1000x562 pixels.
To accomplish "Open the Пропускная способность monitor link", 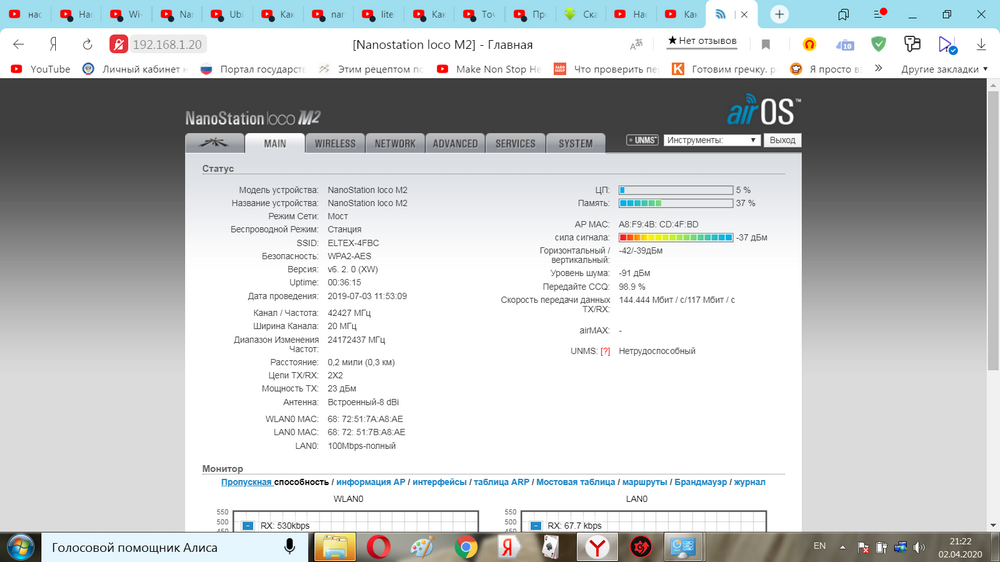I will [274, 482].
